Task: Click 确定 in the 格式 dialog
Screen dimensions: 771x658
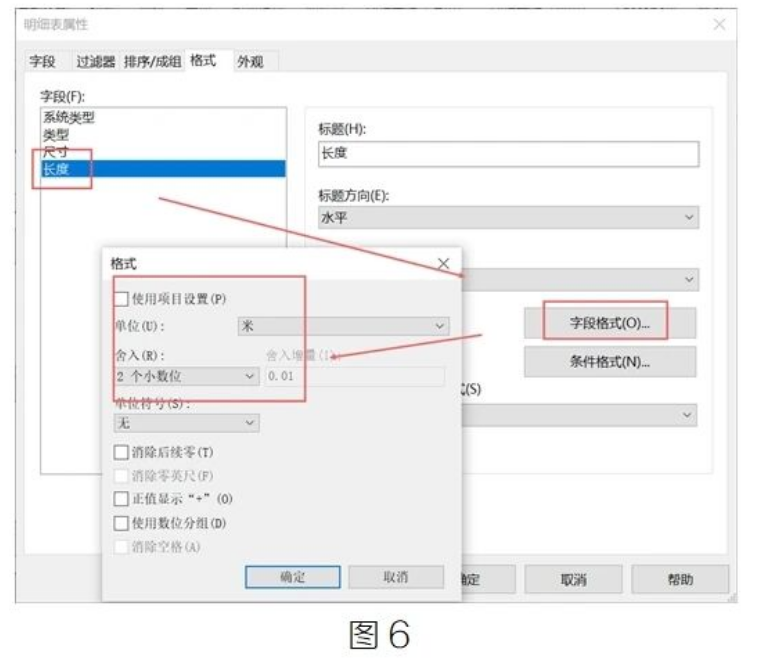Action: pyautogui.click(x=293, y=577)
